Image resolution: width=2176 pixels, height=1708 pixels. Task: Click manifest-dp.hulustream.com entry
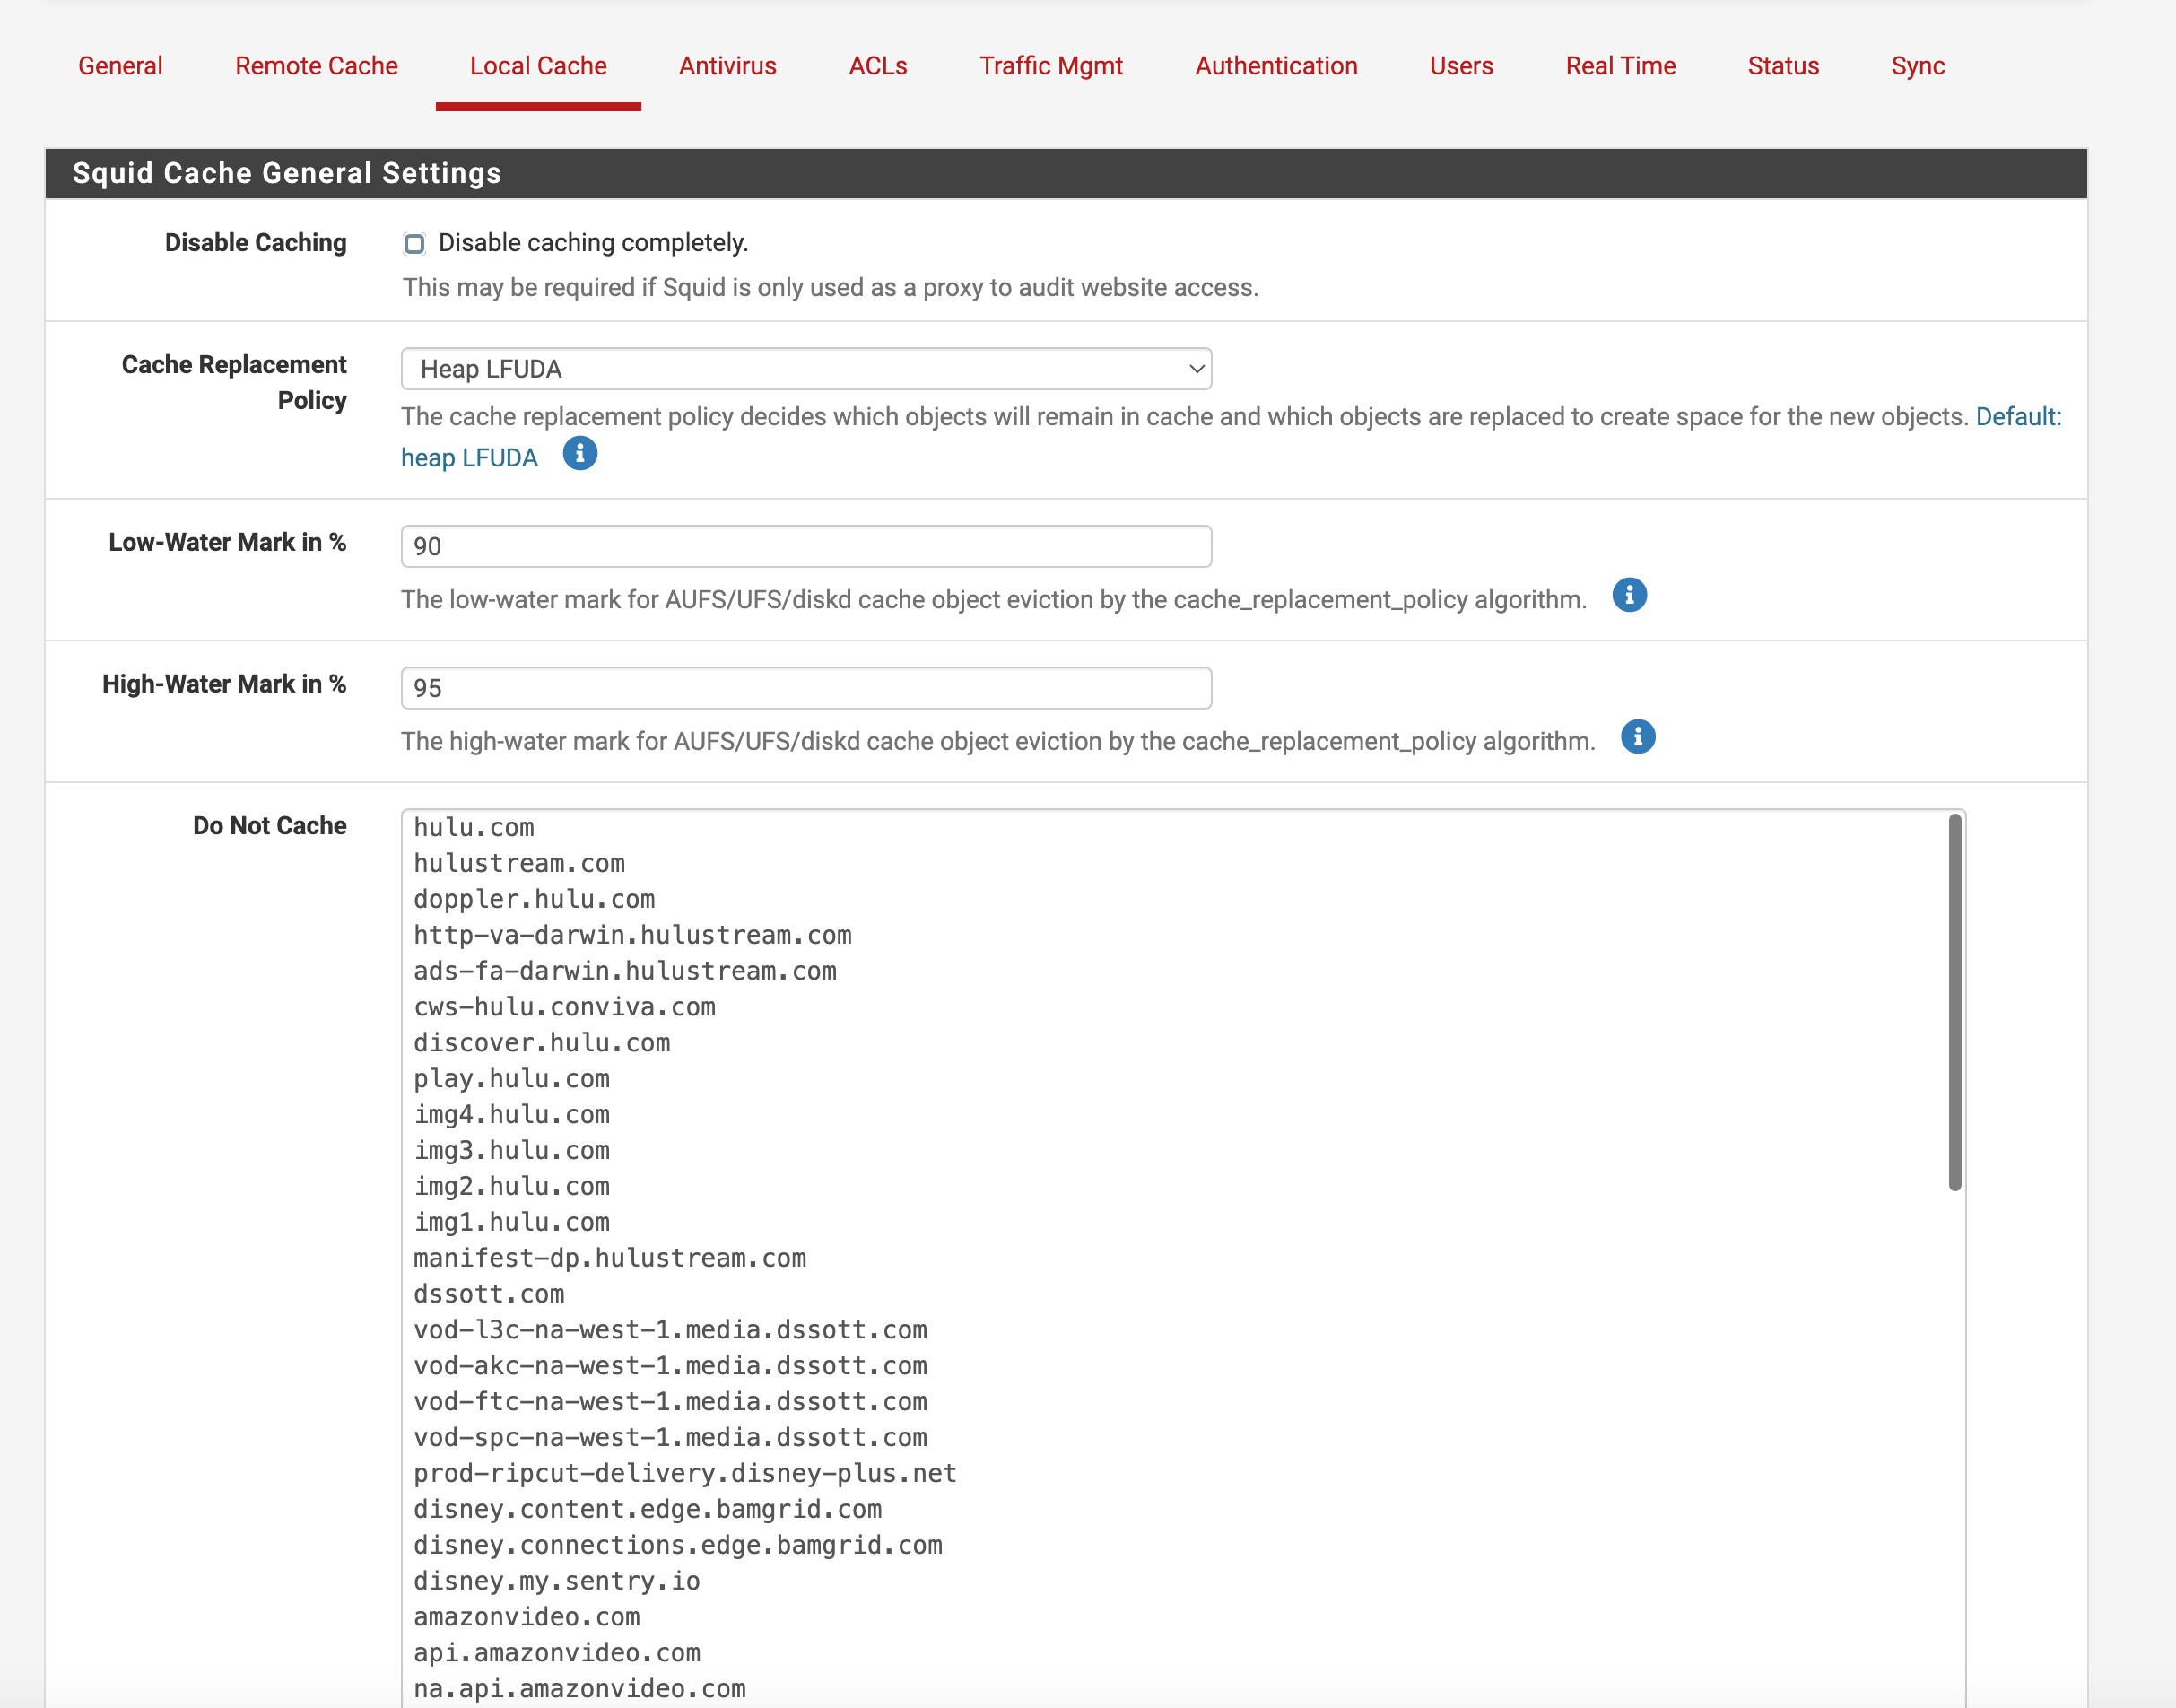coord(610,1259)
